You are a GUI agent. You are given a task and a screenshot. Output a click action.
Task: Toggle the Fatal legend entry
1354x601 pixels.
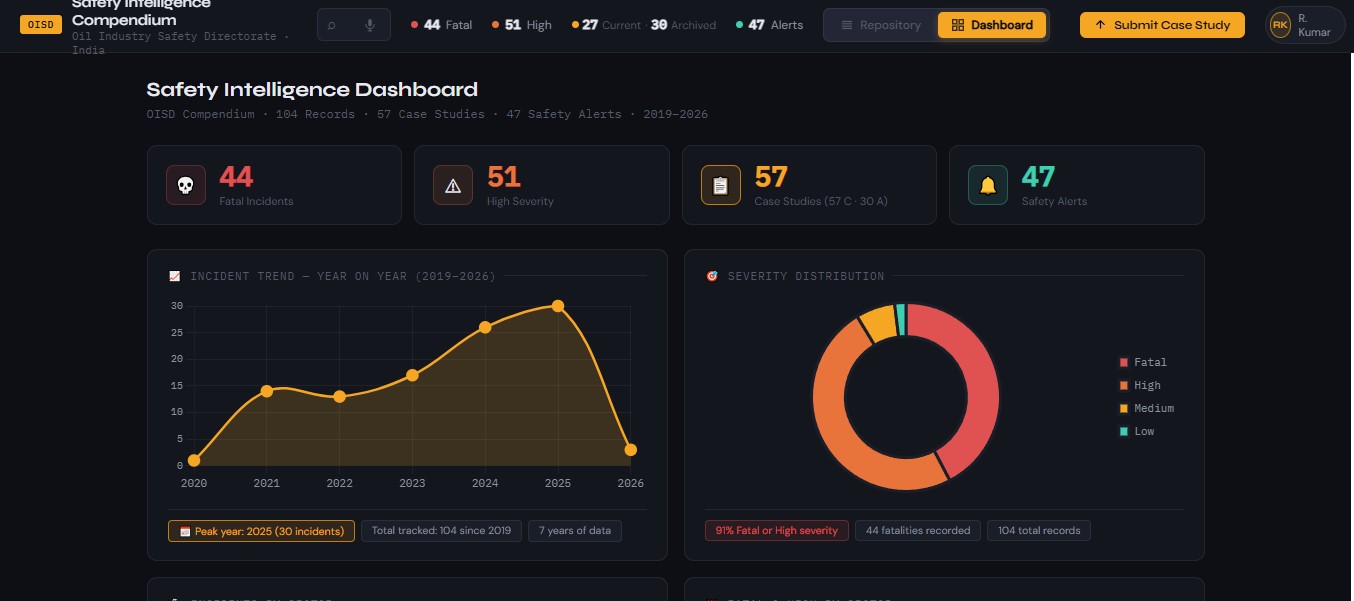point(1143,362)
